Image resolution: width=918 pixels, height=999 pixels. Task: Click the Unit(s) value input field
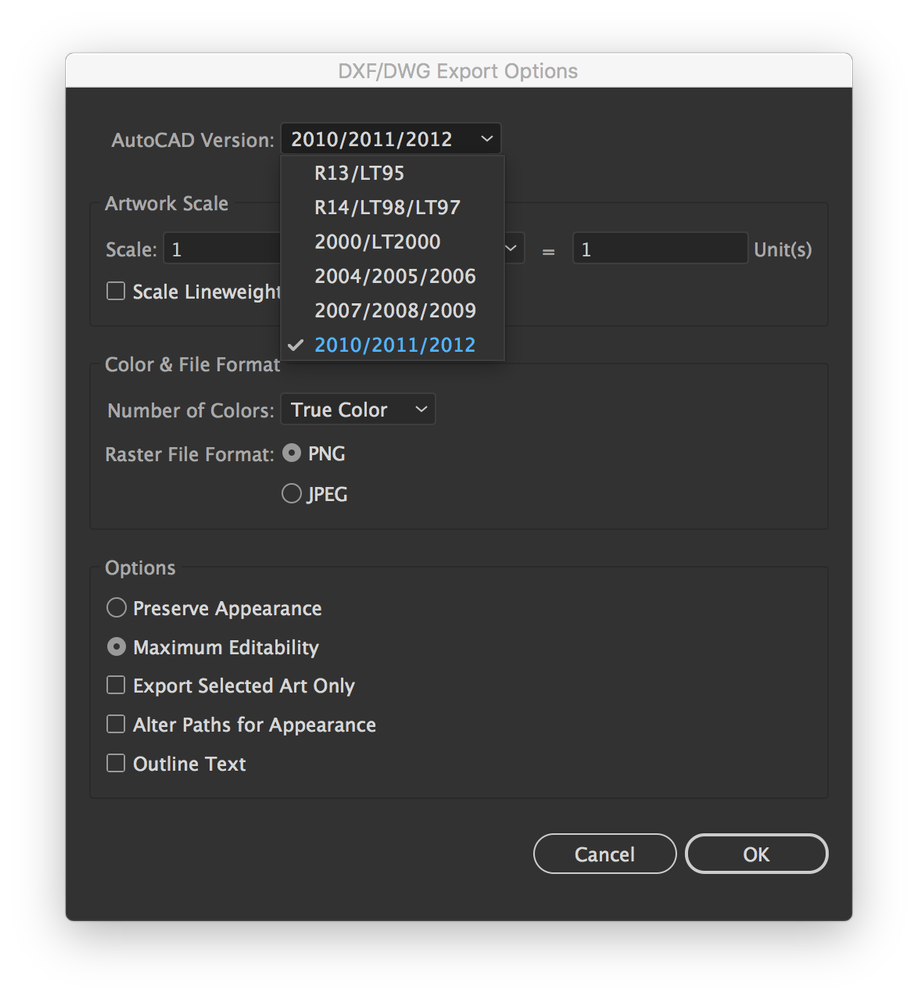click(659, 248)
